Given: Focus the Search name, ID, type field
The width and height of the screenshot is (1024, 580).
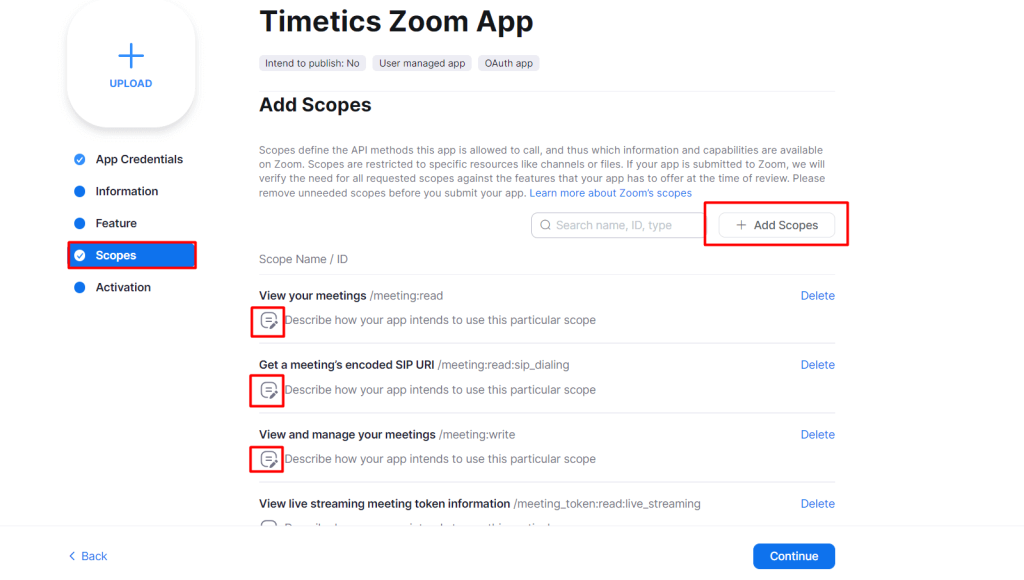Looking at the screenshot, I should (x=618, y=225).
